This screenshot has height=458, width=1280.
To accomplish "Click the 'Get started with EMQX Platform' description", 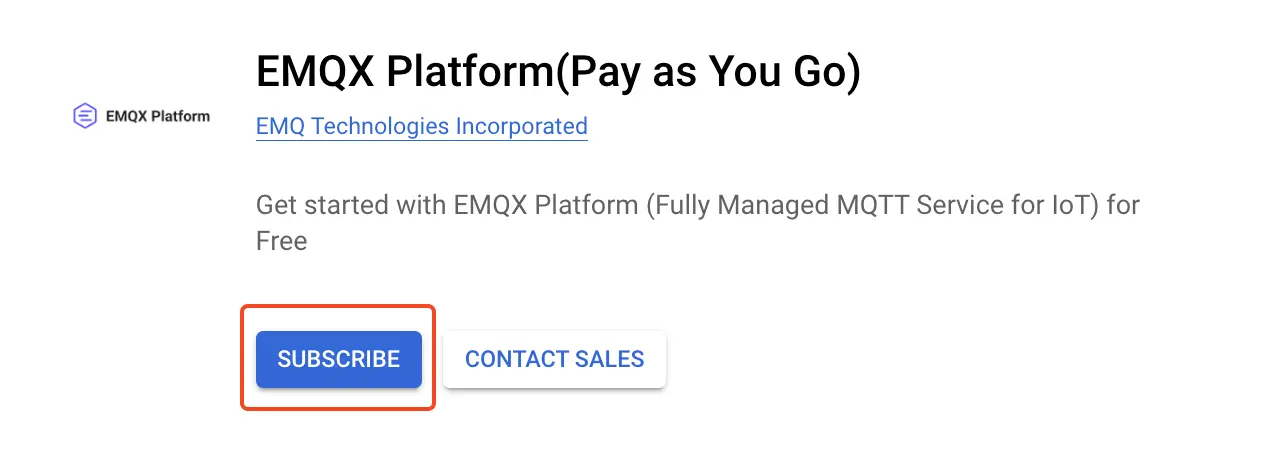I will [x=697, y=206].
